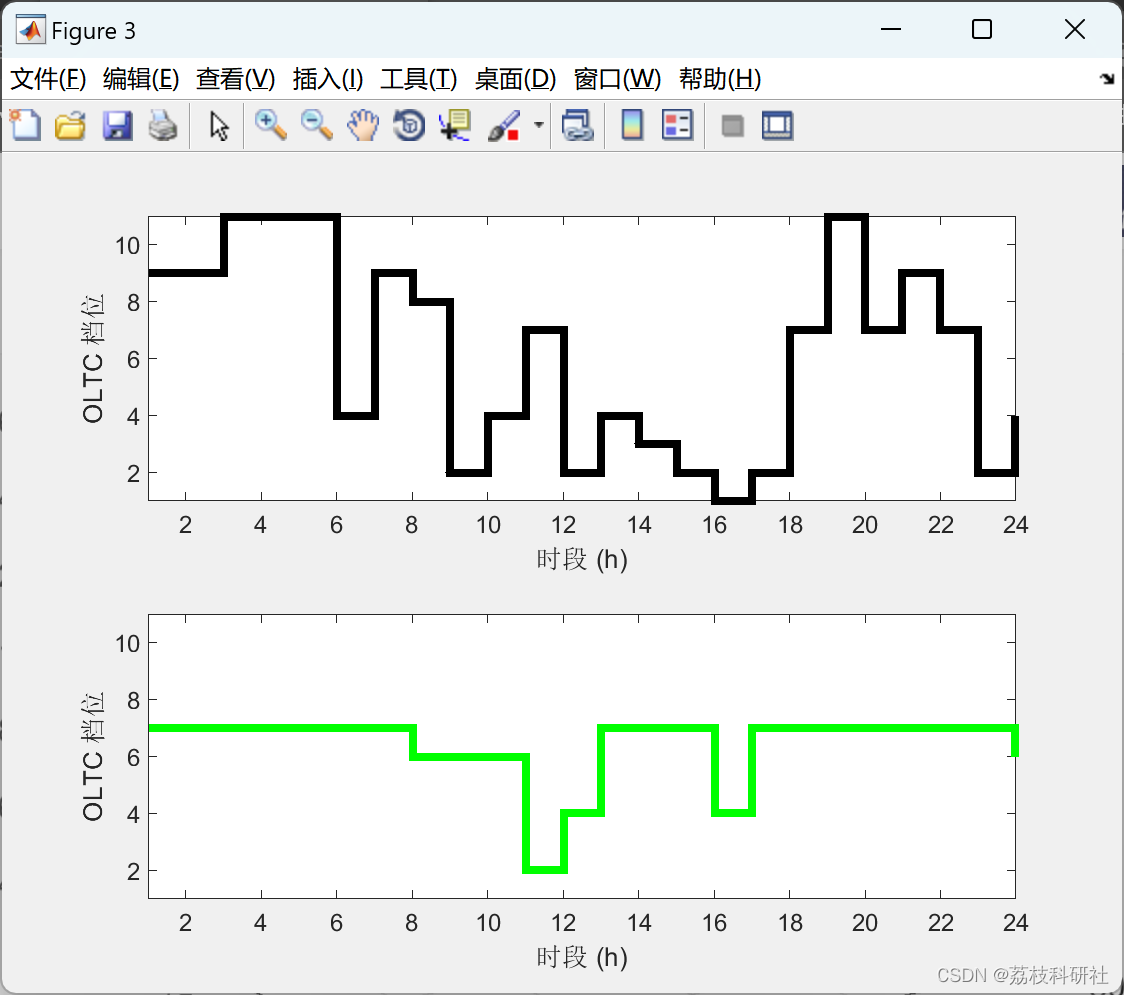Click y-axis tick label 8 in bottom plot
Viewport: 1124px width, 995px height.
click(134, 700)
